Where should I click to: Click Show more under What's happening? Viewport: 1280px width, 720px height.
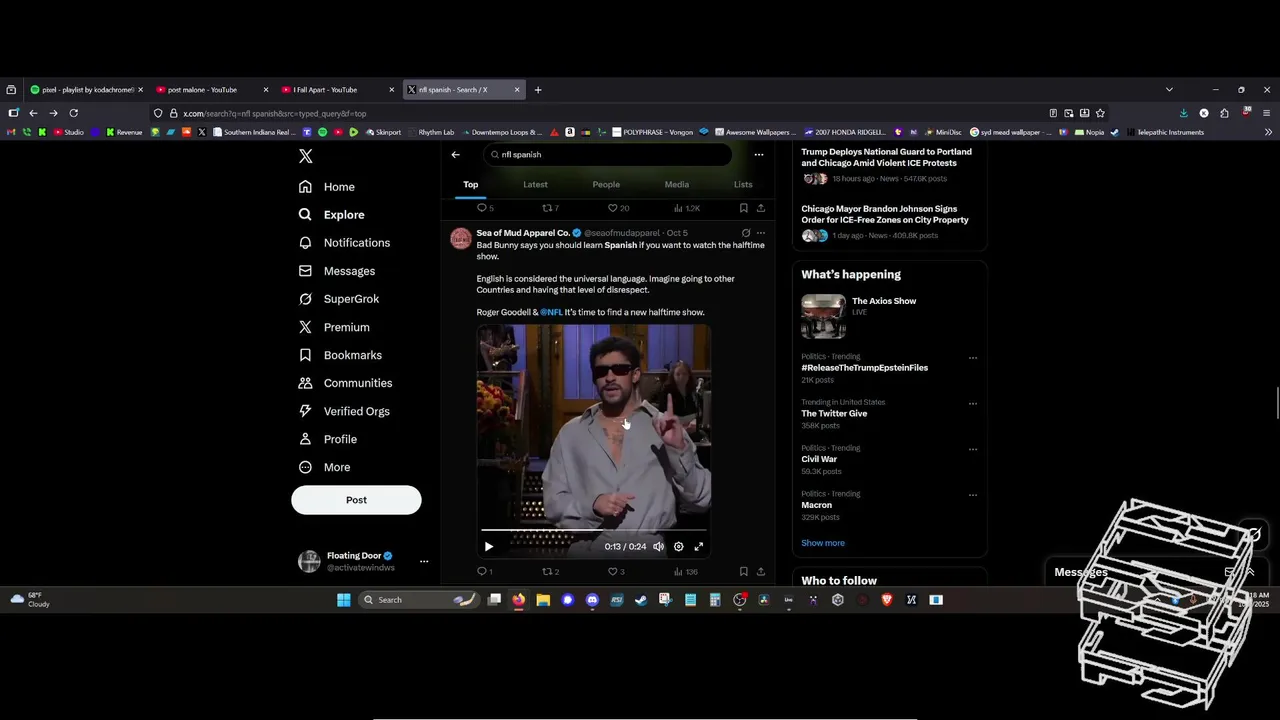823,543
